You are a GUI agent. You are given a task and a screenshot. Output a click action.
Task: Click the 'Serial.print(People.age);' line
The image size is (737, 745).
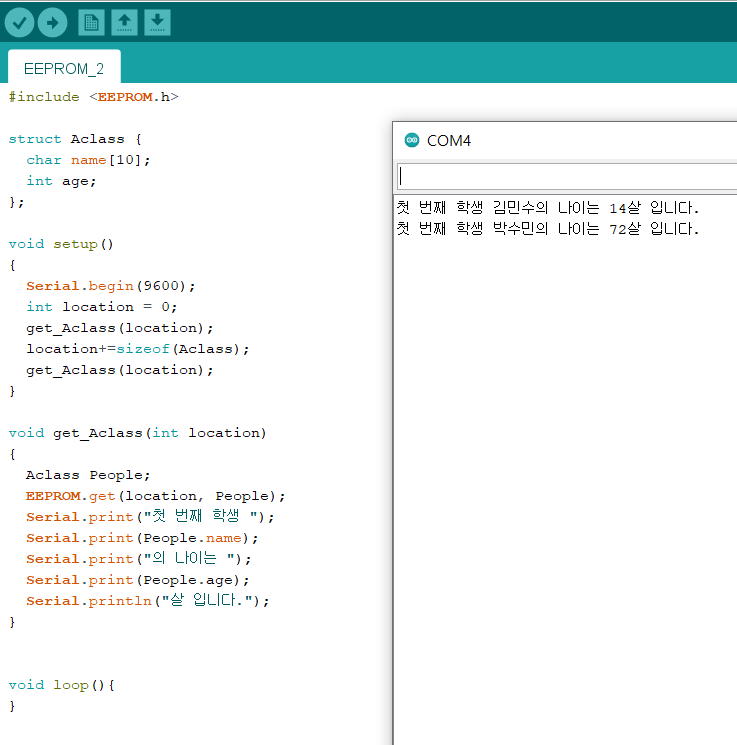[x=138, y=580]
